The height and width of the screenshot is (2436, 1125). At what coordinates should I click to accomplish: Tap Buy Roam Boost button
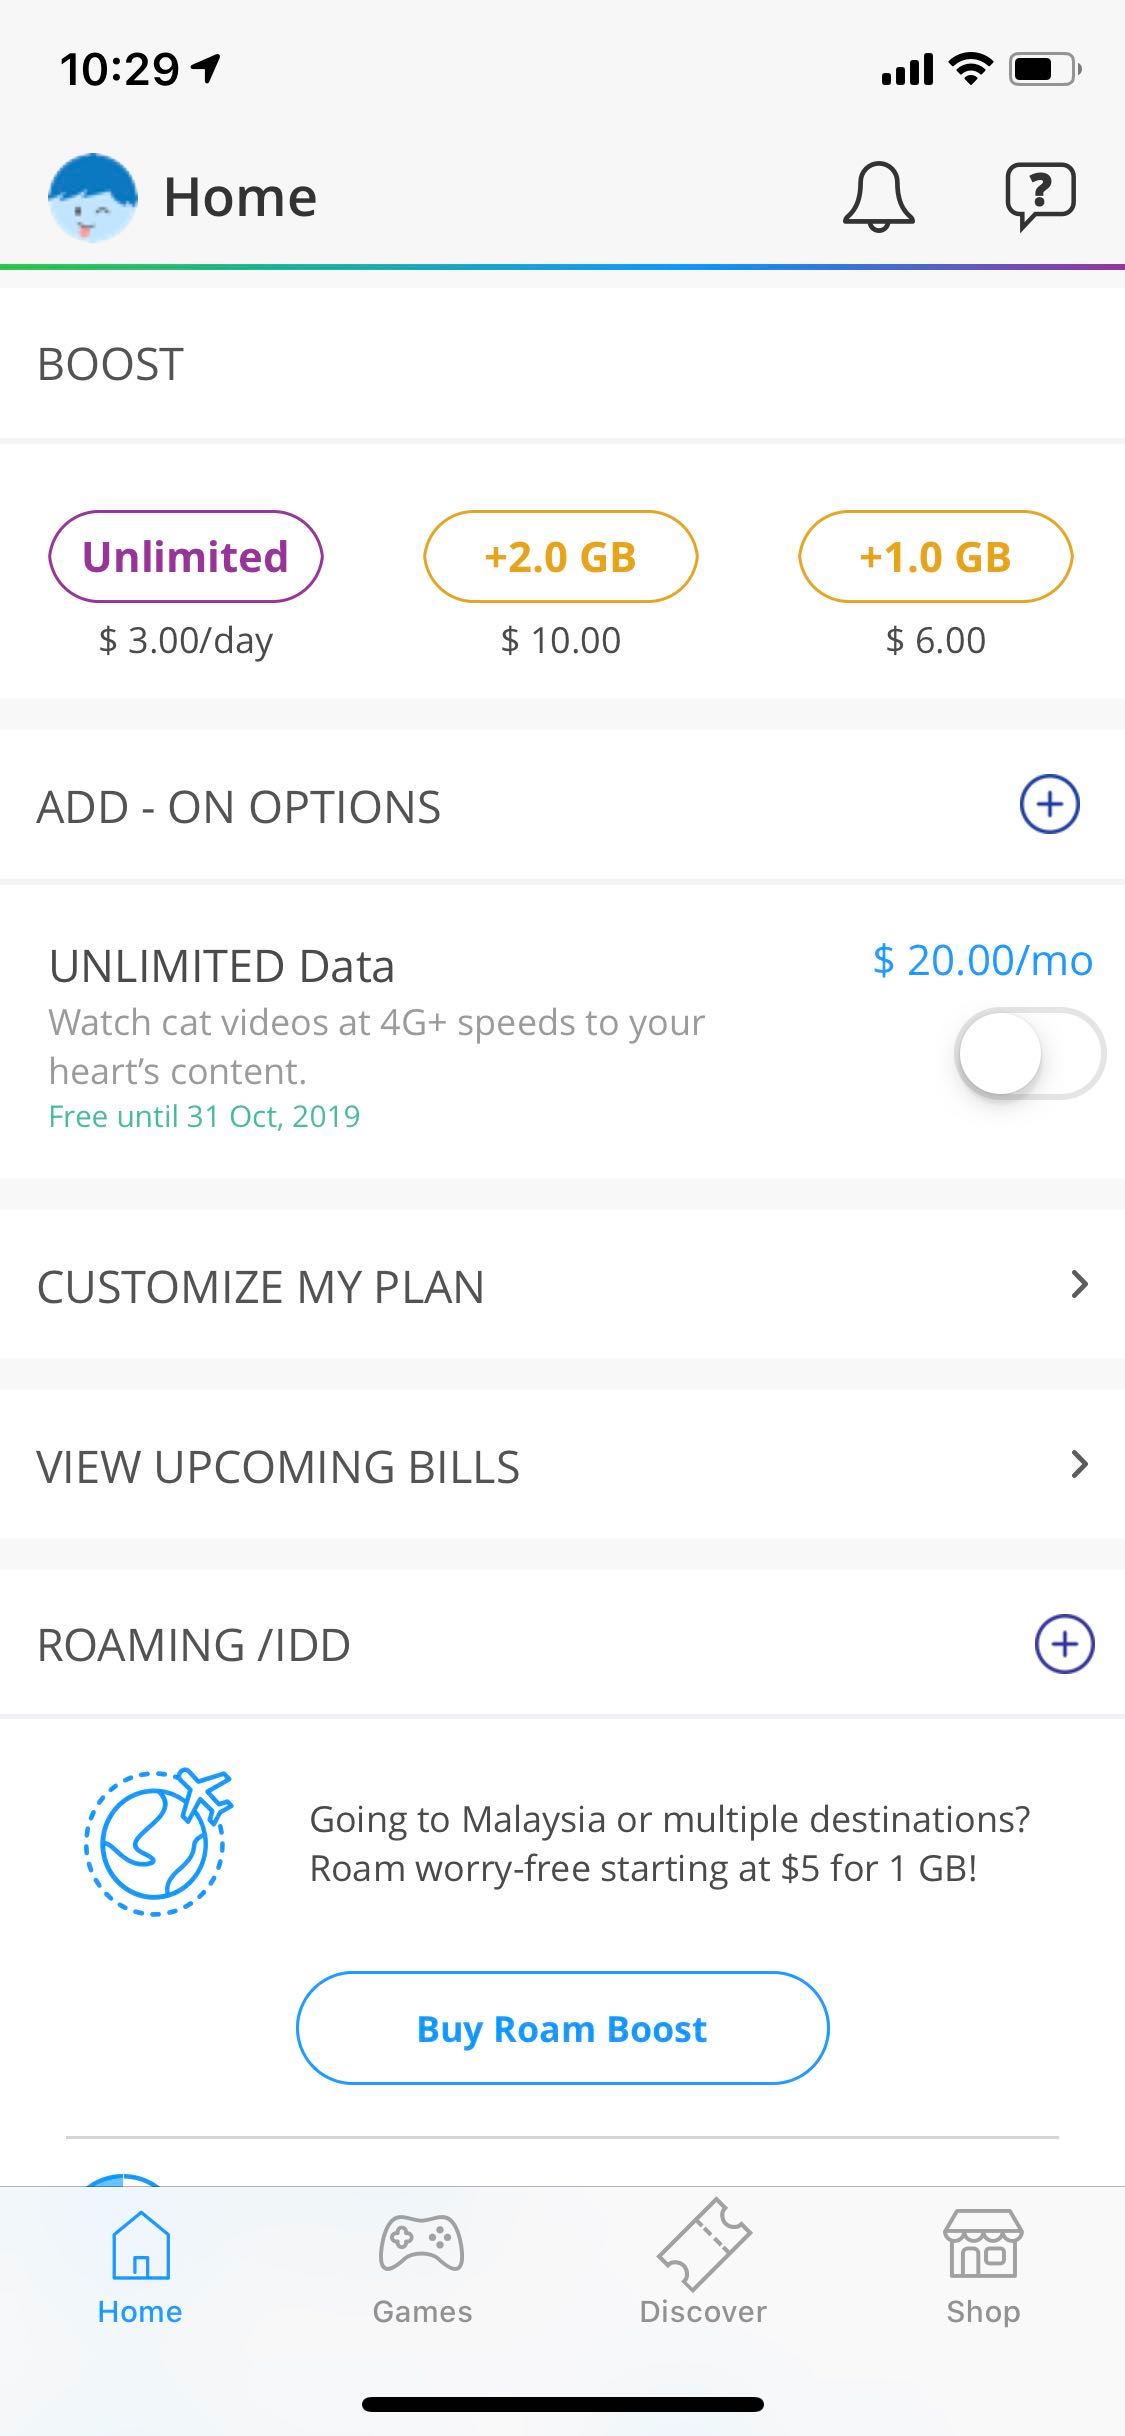(x=562, y=2028)
